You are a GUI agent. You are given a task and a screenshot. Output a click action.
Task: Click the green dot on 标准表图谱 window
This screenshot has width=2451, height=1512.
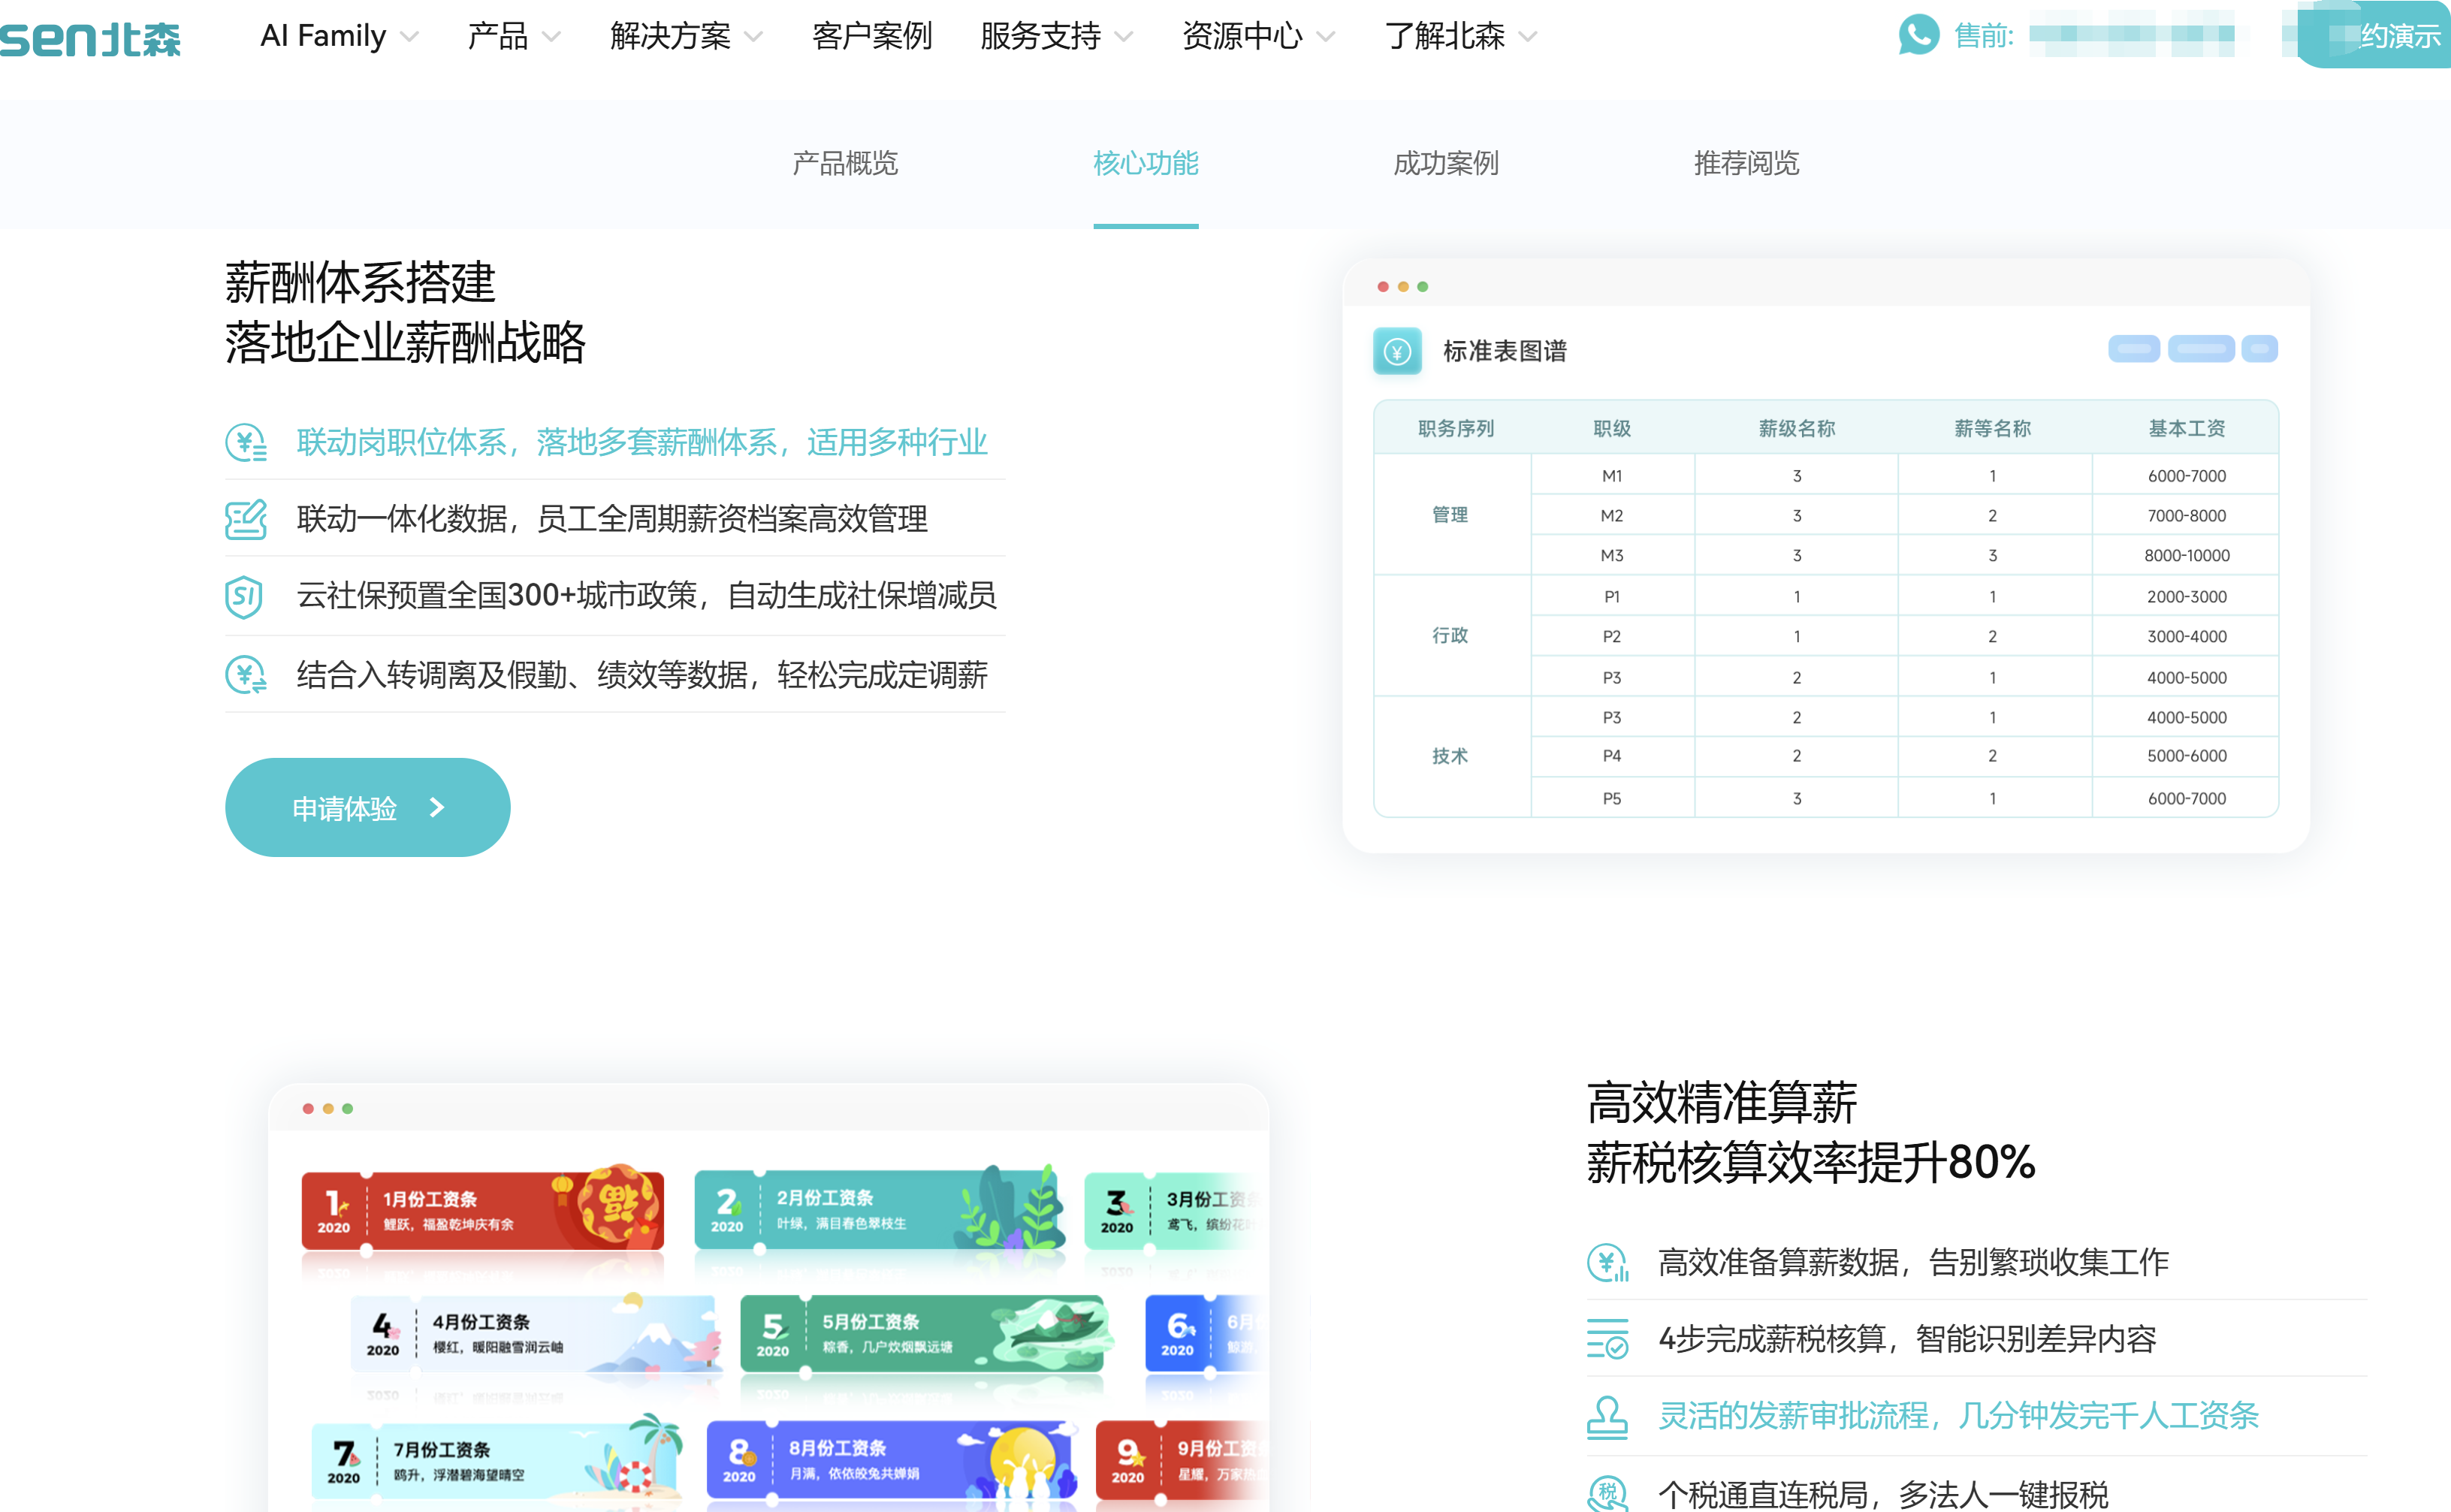pyautogui.click(x=1422, y=286)
